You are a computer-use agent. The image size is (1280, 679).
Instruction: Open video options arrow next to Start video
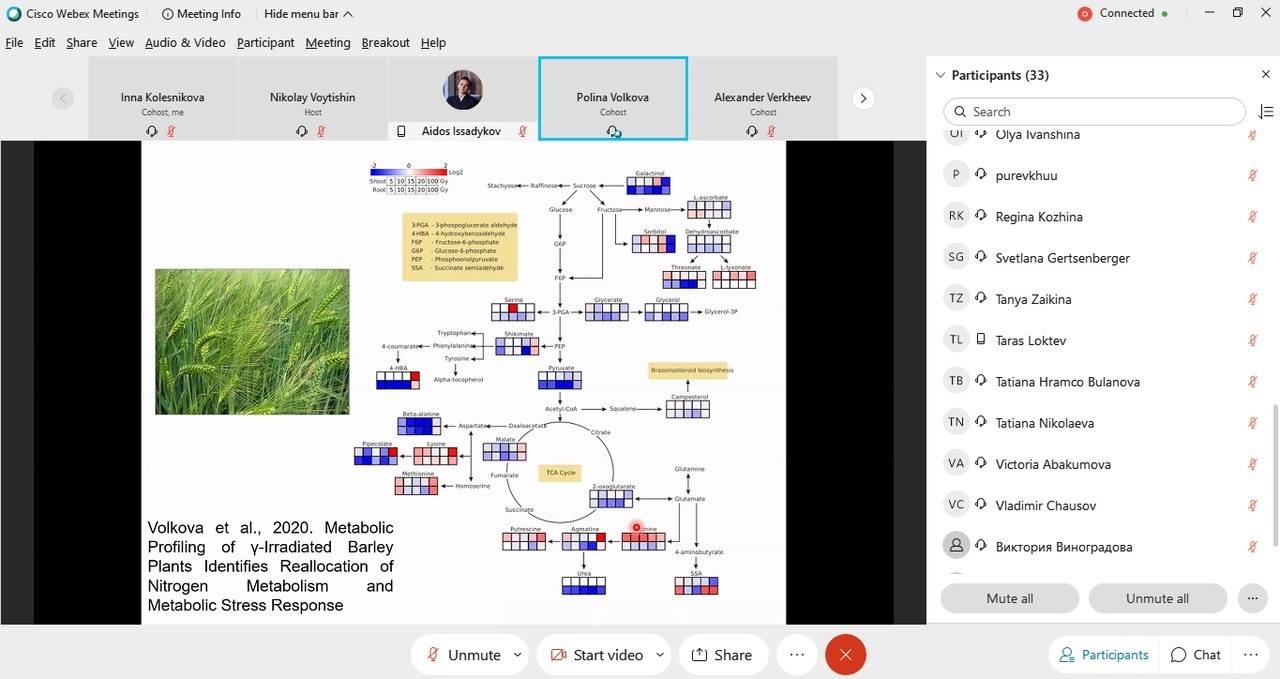click(x=660, y=655)
